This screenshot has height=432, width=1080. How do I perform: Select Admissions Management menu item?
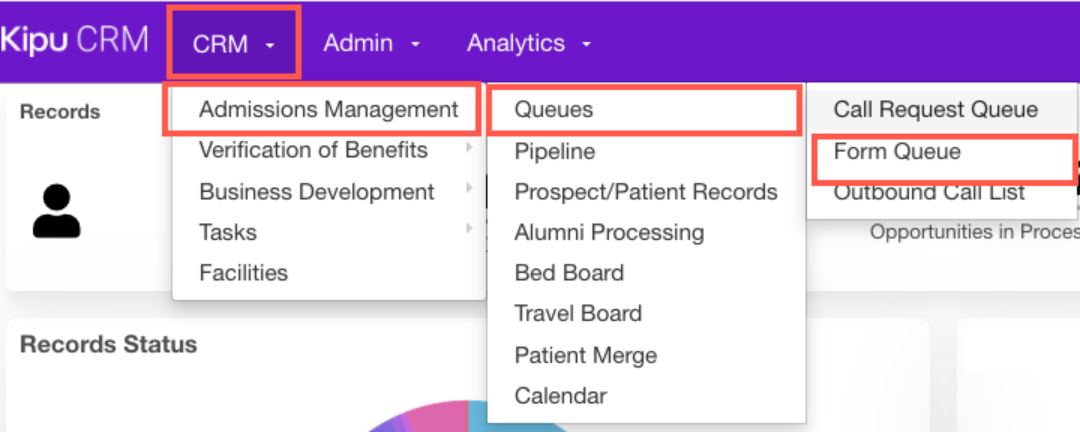pyautogui.click(x=328, y=110)
